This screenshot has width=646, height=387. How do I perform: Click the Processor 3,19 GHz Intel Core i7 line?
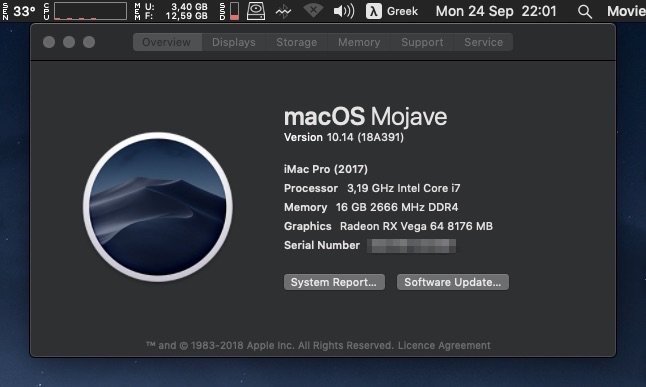[372, 188]
